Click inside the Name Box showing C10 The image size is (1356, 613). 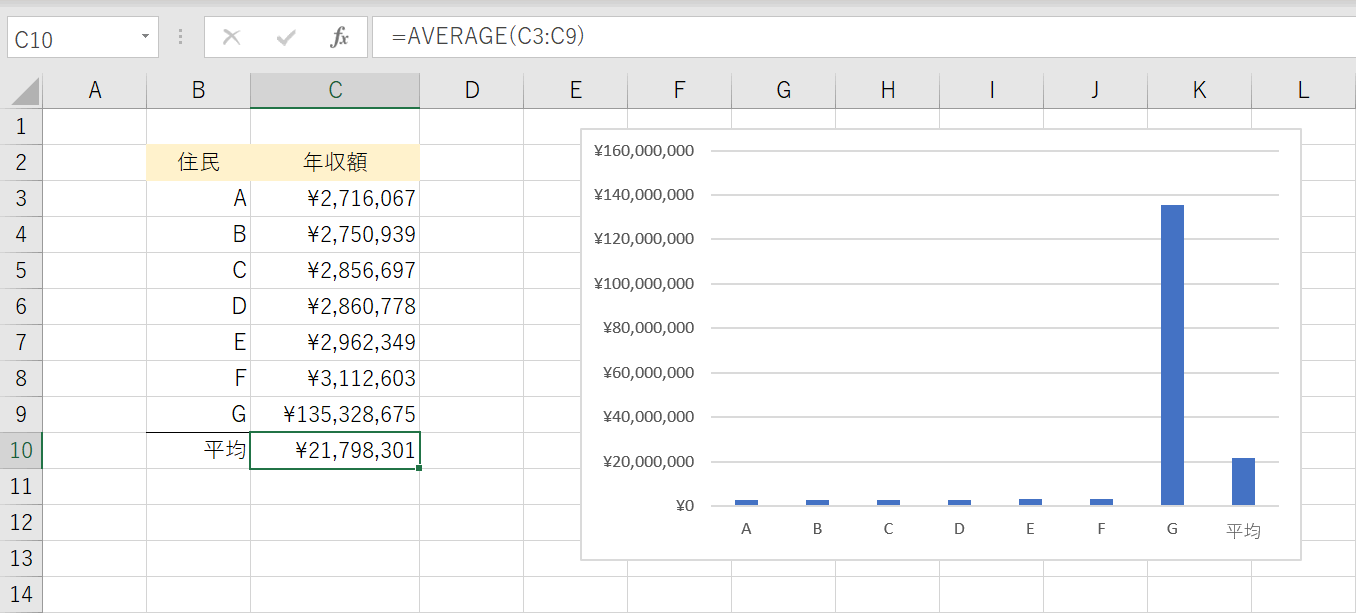point(70,39)
